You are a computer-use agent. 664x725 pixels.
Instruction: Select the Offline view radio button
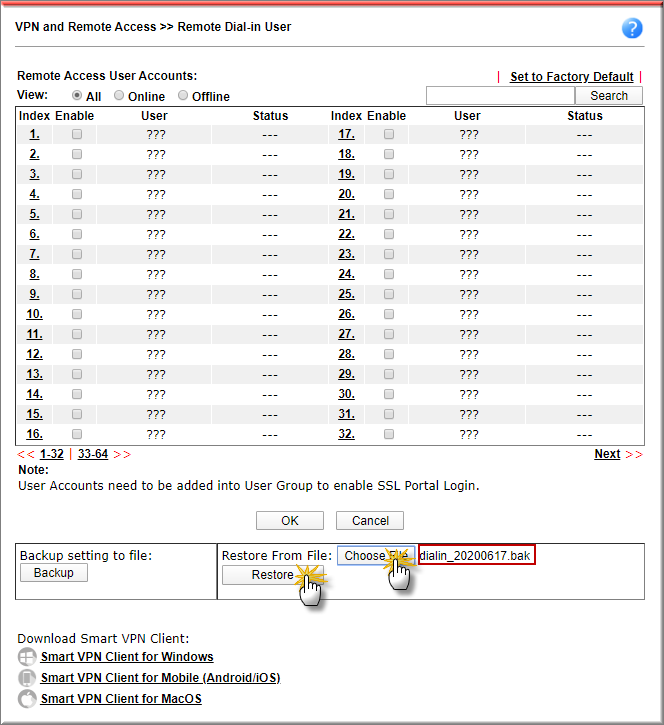click(x=183, y=95)
